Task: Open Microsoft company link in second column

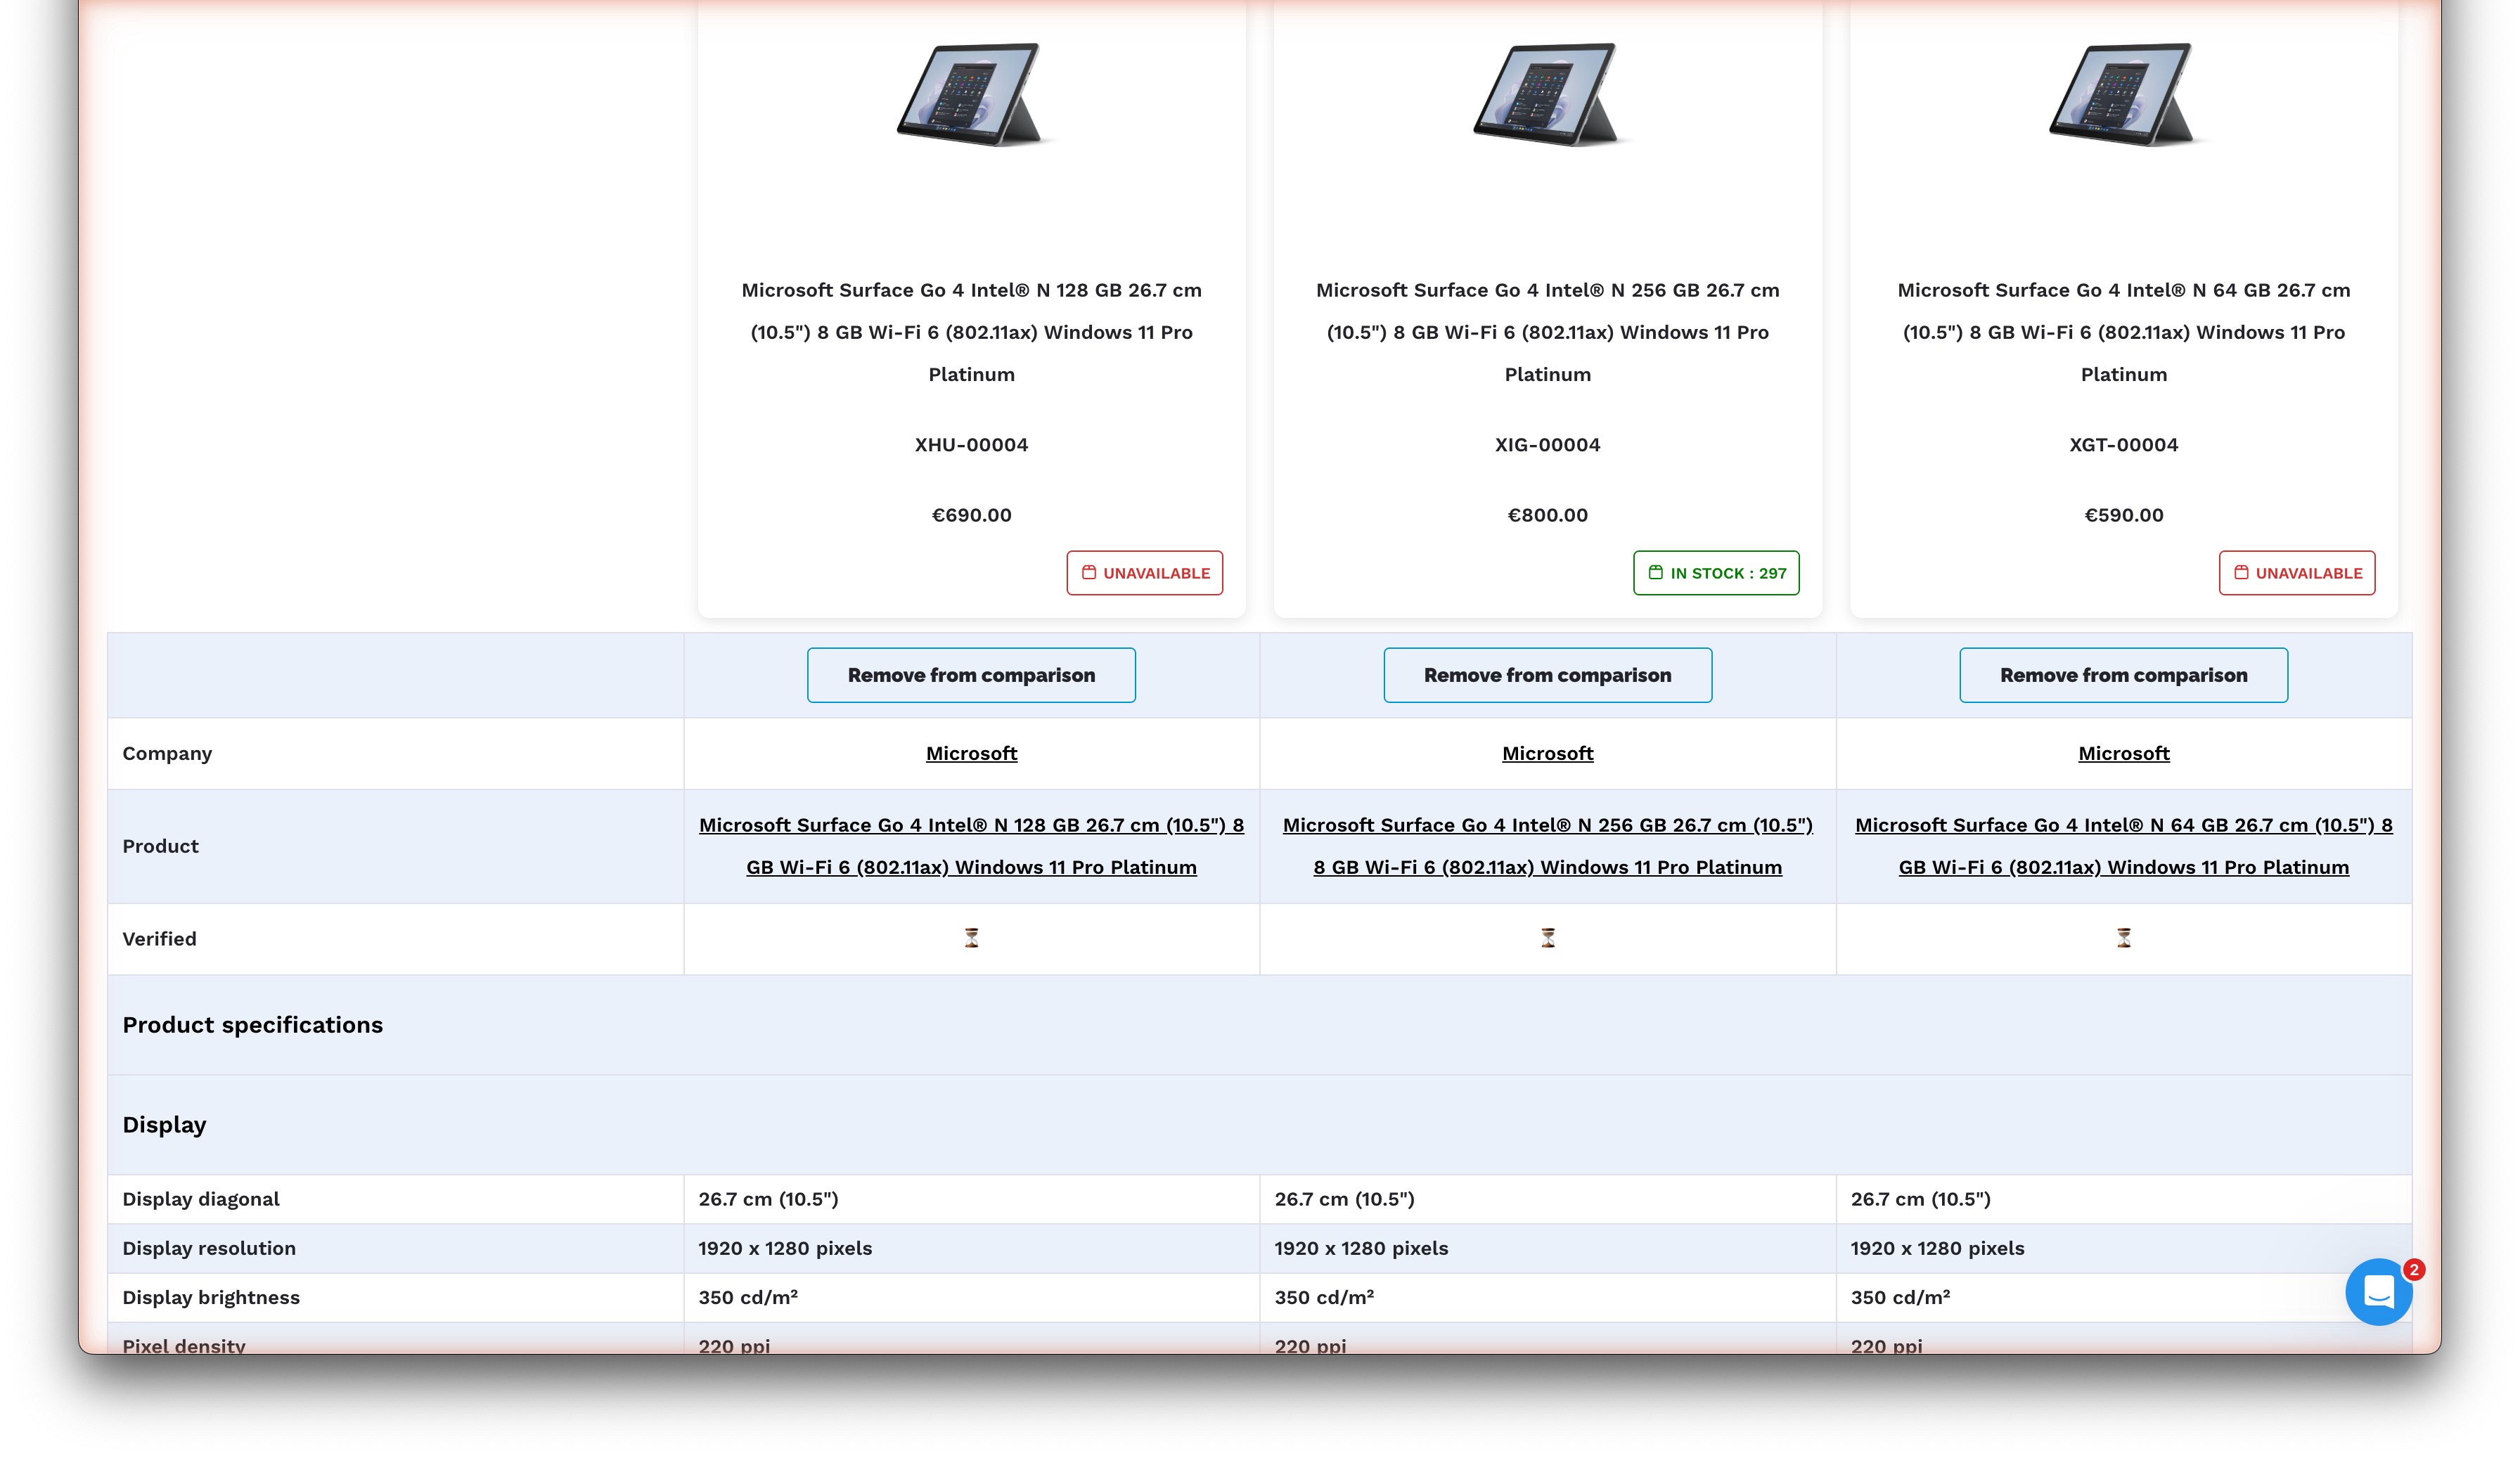Action: pos(1547,753)
